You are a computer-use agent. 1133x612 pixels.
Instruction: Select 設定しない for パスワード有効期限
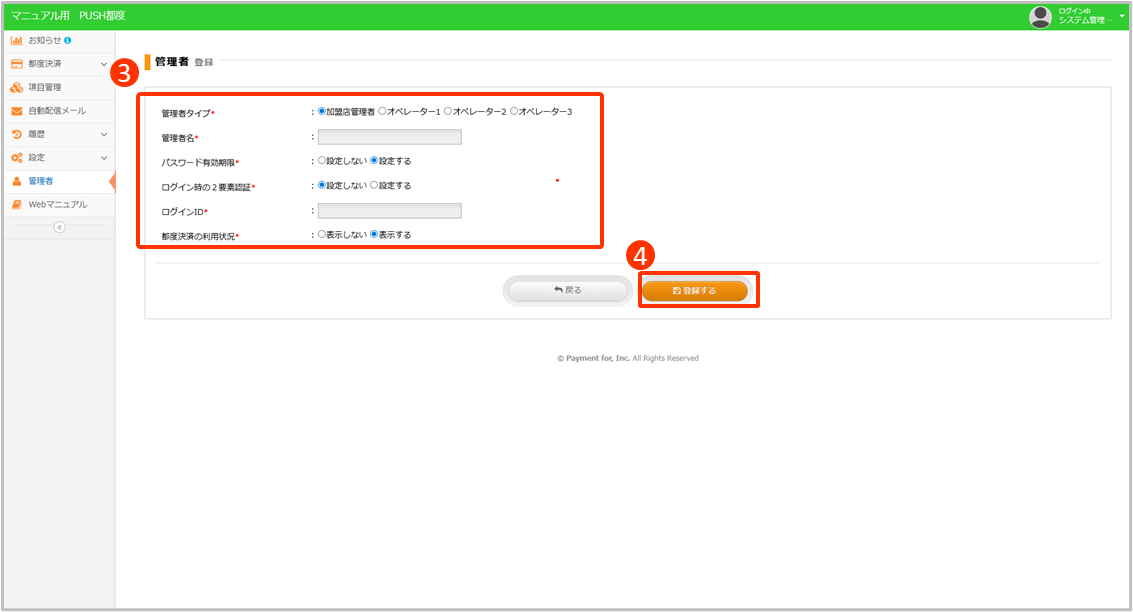tap(322, 161)
